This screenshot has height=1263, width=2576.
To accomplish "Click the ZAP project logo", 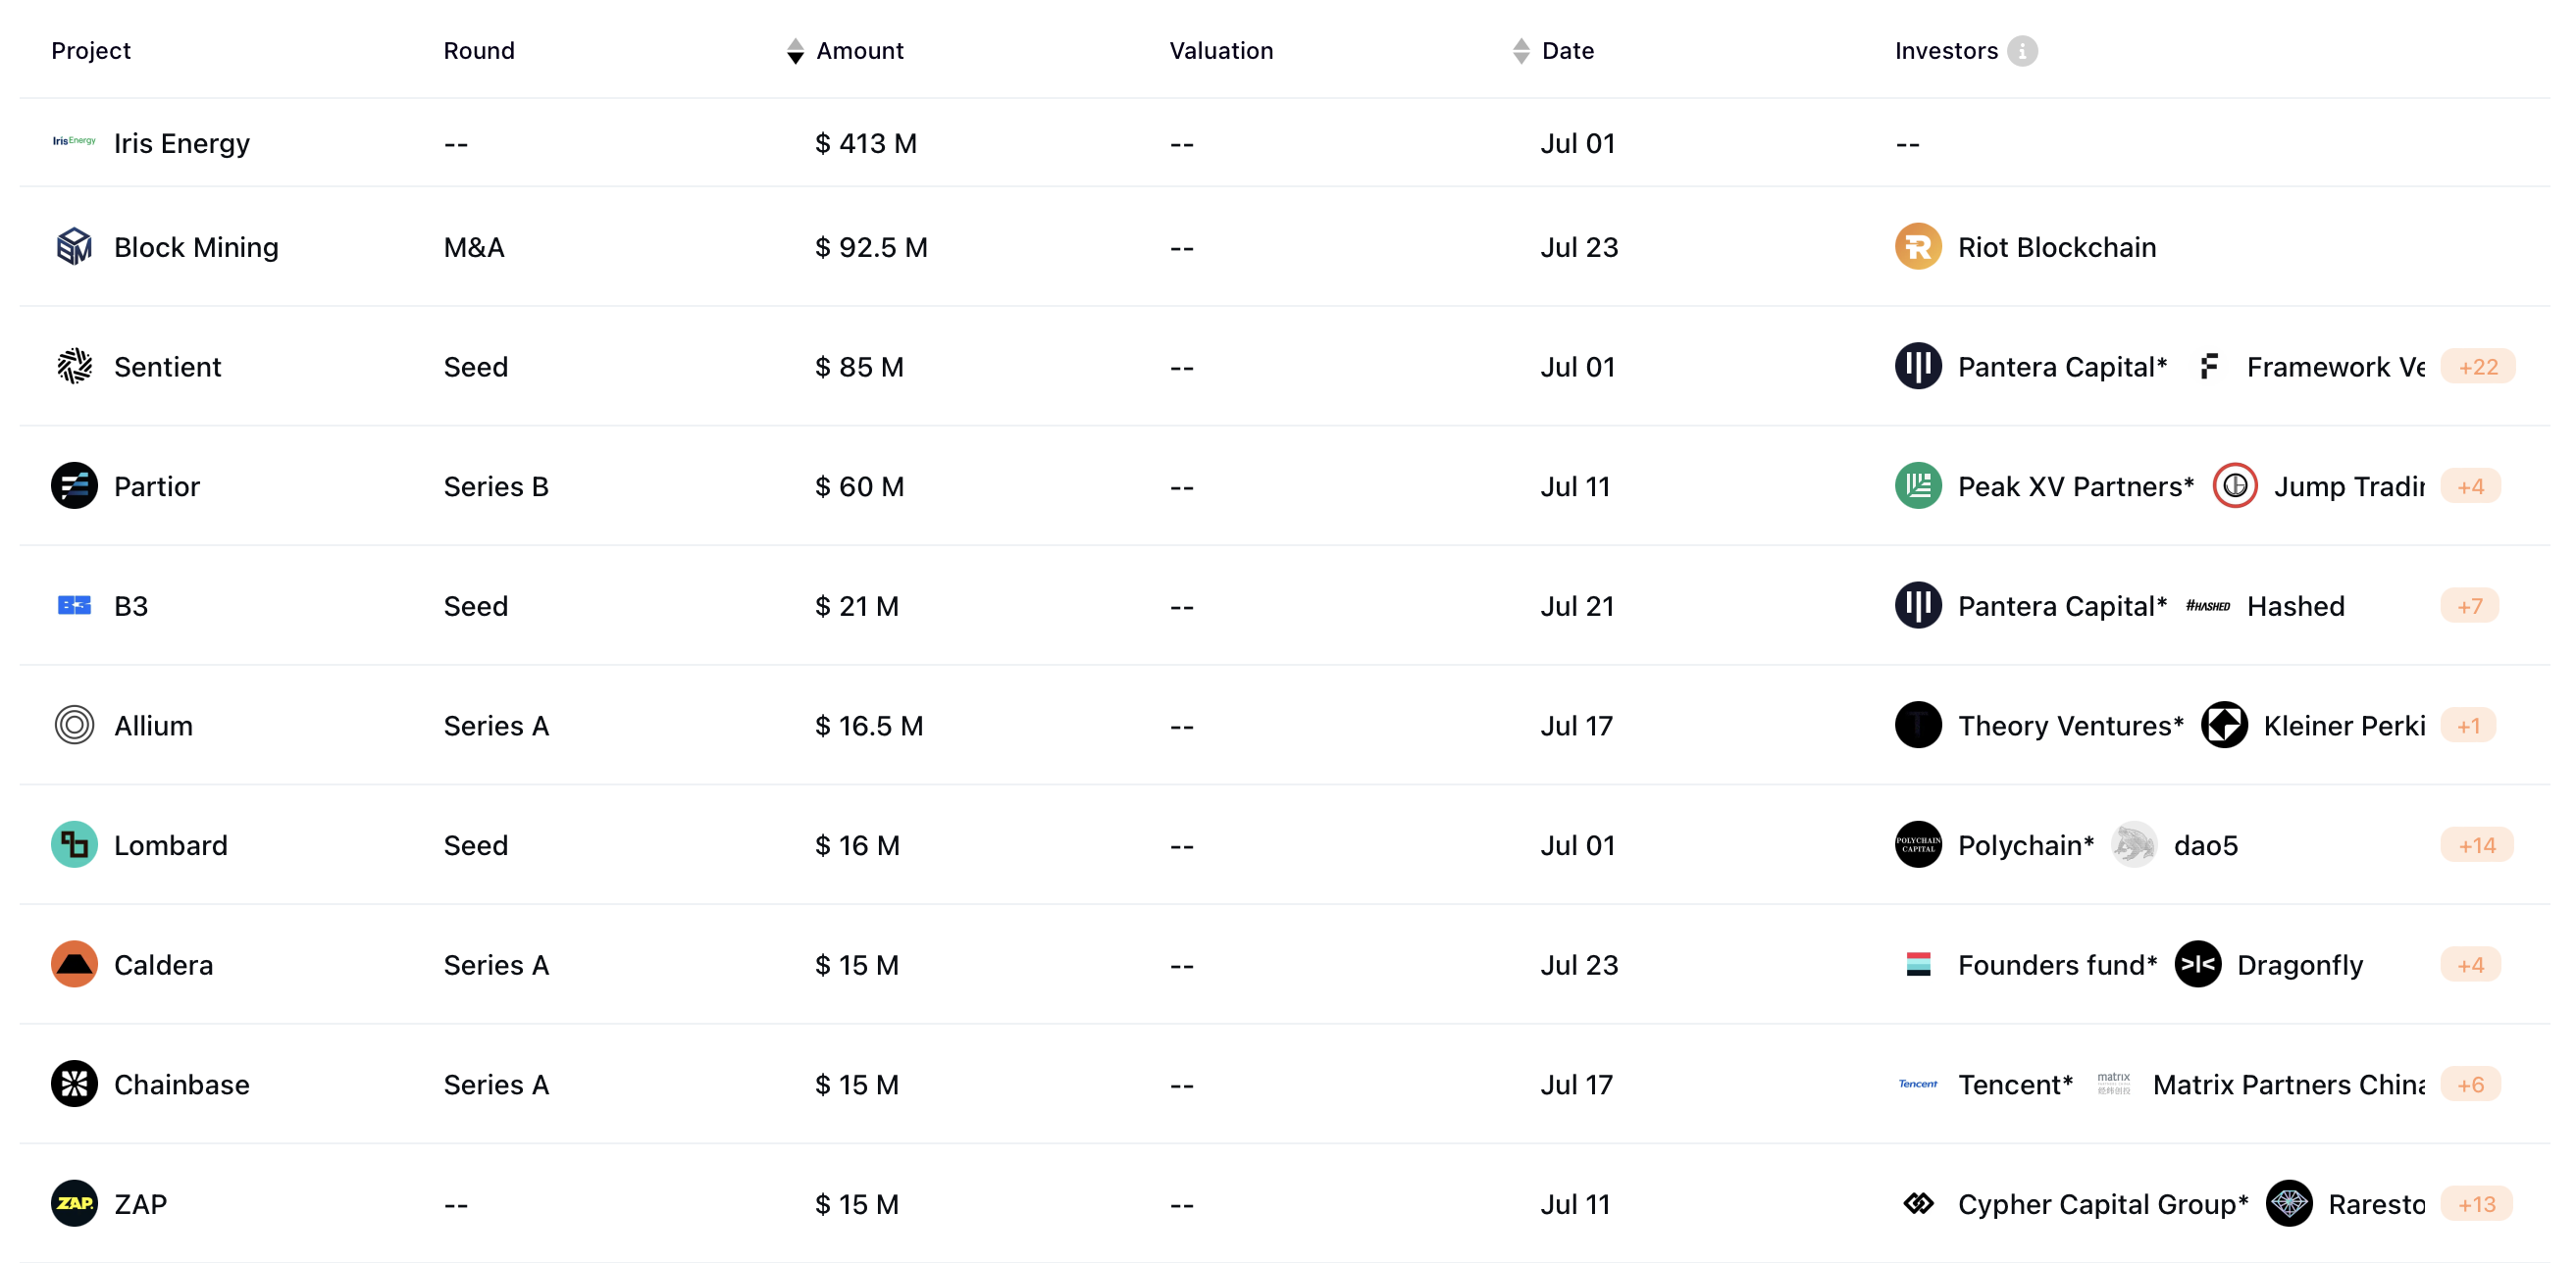I will pyautogui.click(x=74, y=1204).
